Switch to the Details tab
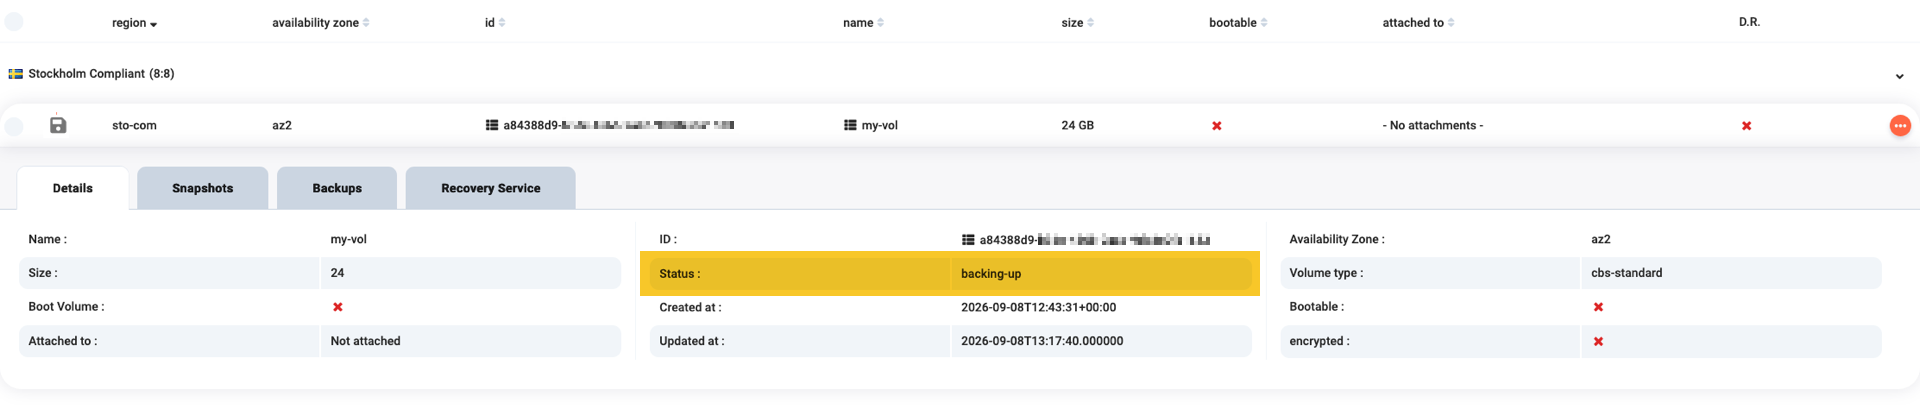This screenshot has width=1920, height=415. coord(73,188)
